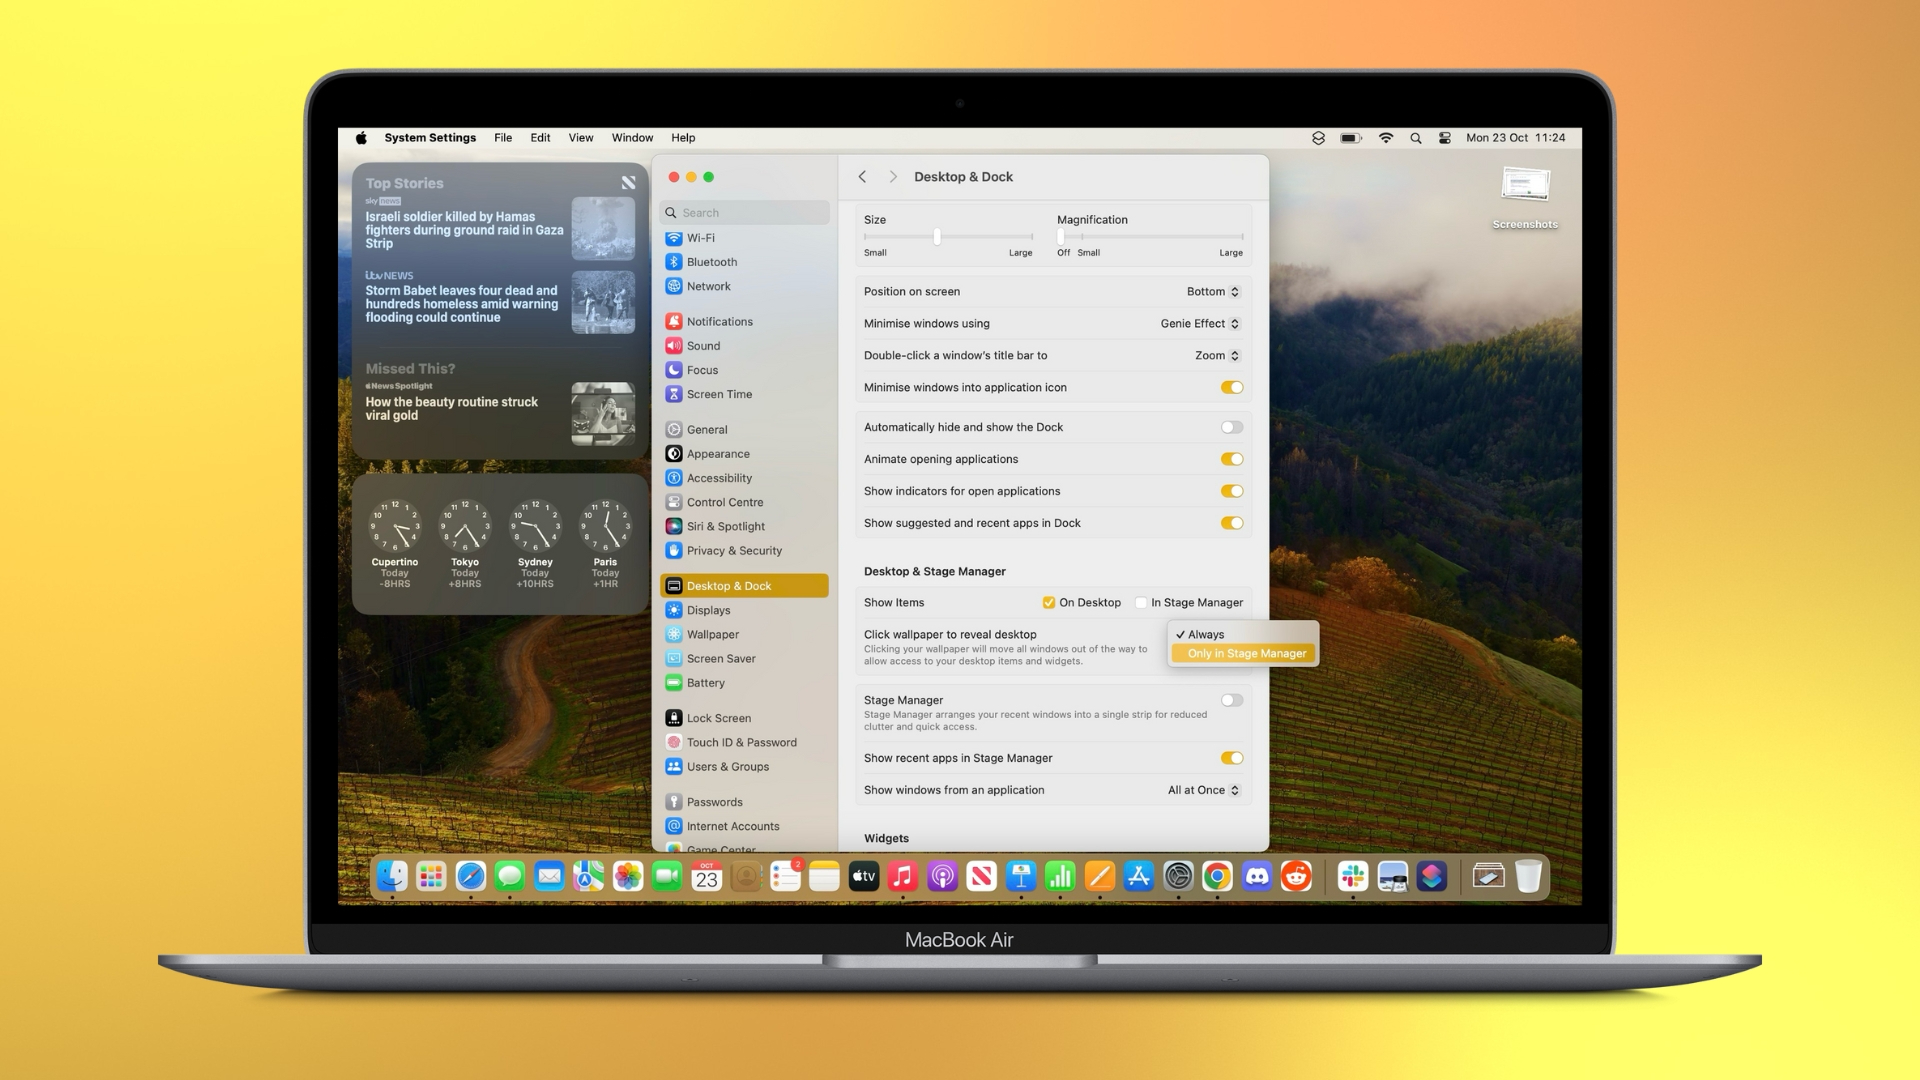This screenshot has height=1080, width=1920.
Task: Click the settings Search field
Action: point(744,212)
